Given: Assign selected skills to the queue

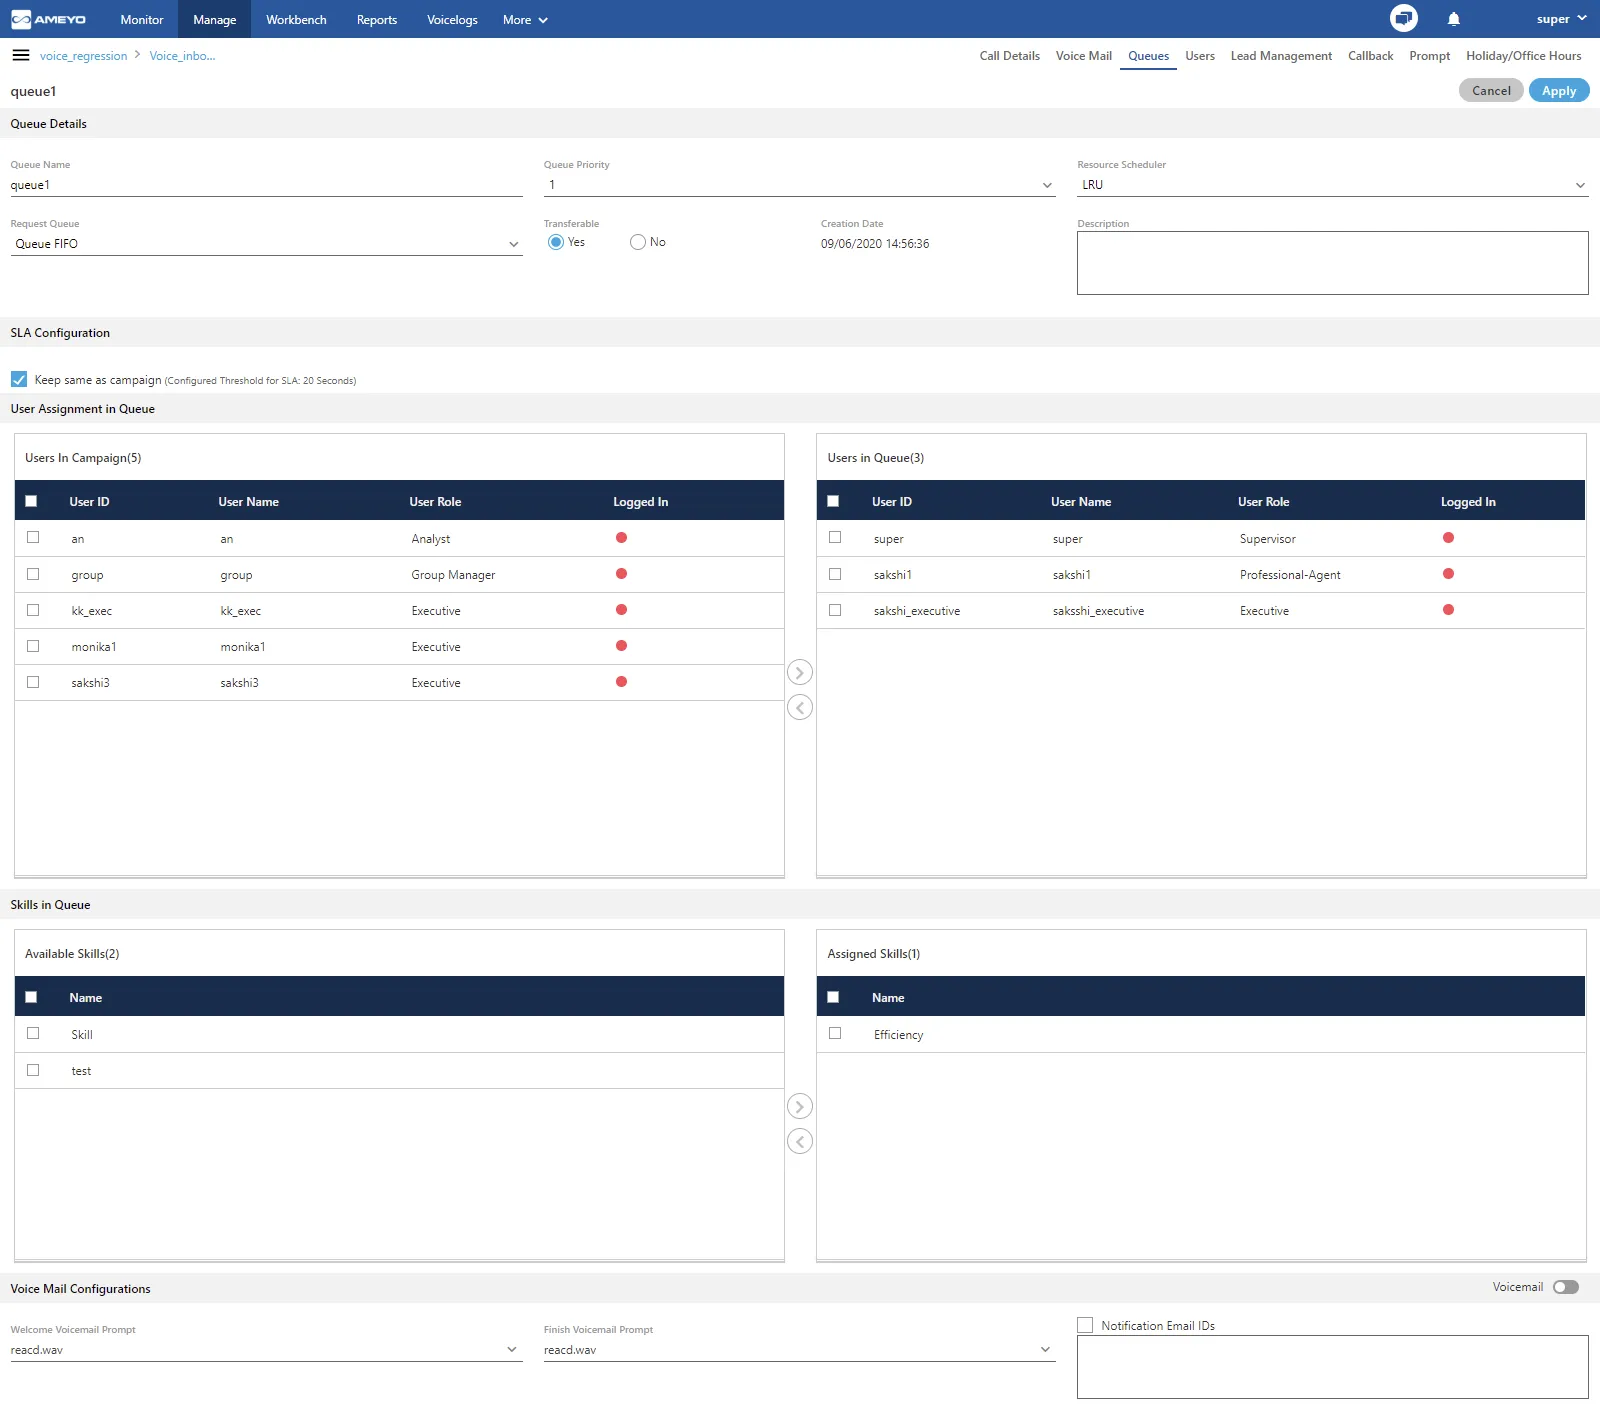Looking at the screenshot, I should point(800,1106).
